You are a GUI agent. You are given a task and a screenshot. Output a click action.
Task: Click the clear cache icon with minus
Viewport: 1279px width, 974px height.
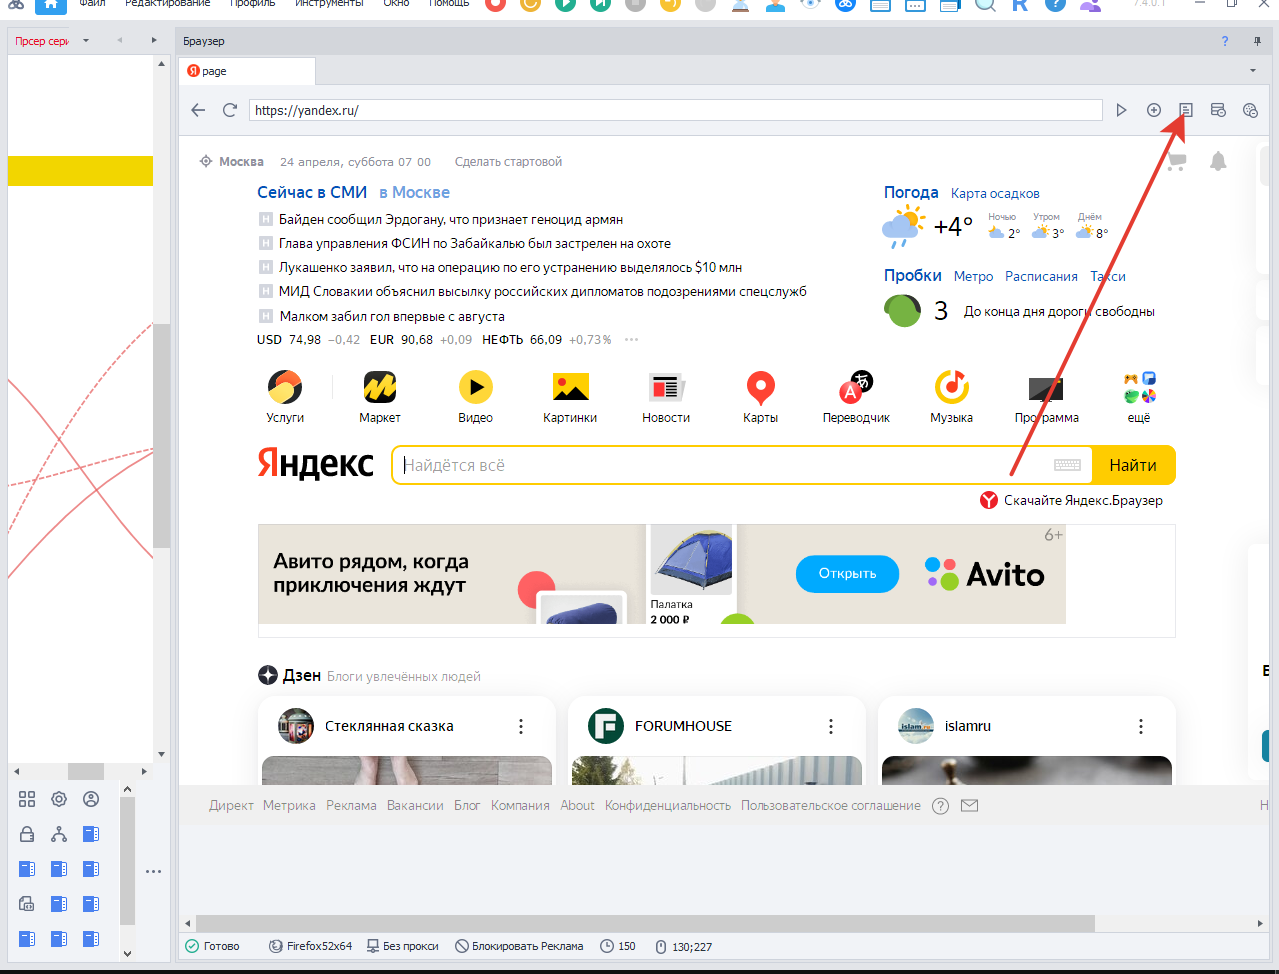[x=1218, y=110]
